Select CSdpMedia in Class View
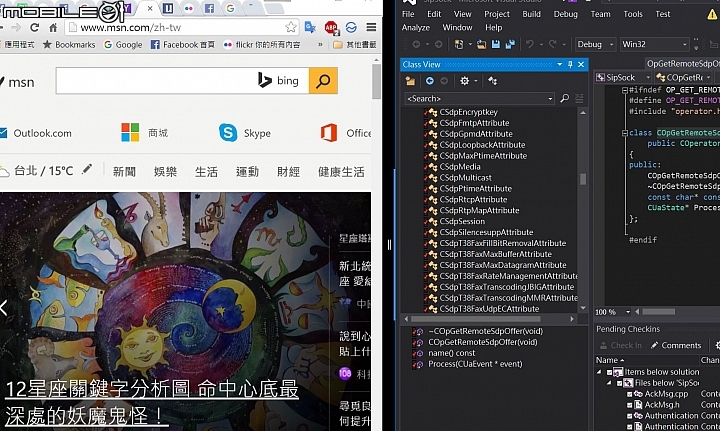 [460, 167]
